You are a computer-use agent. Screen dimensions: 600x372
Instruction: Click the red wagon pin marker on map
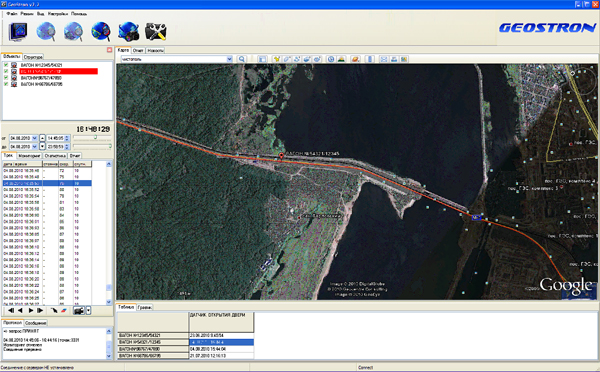[281, 156]
